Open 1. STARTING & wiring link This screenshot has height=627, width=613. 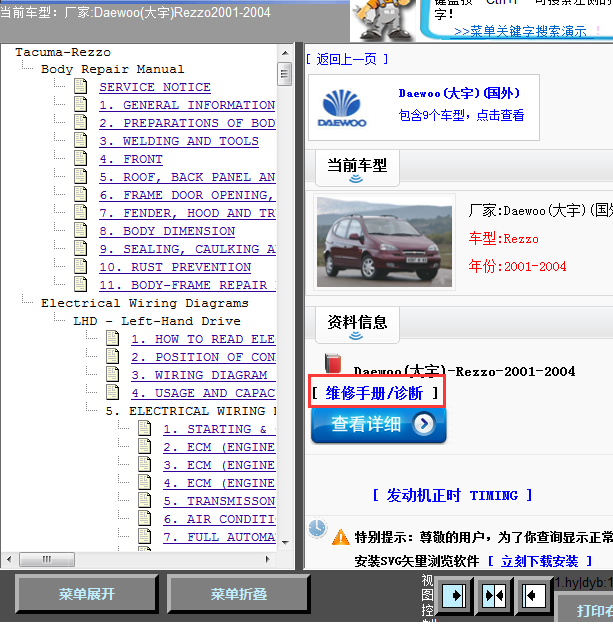click(x=219, y=429)
